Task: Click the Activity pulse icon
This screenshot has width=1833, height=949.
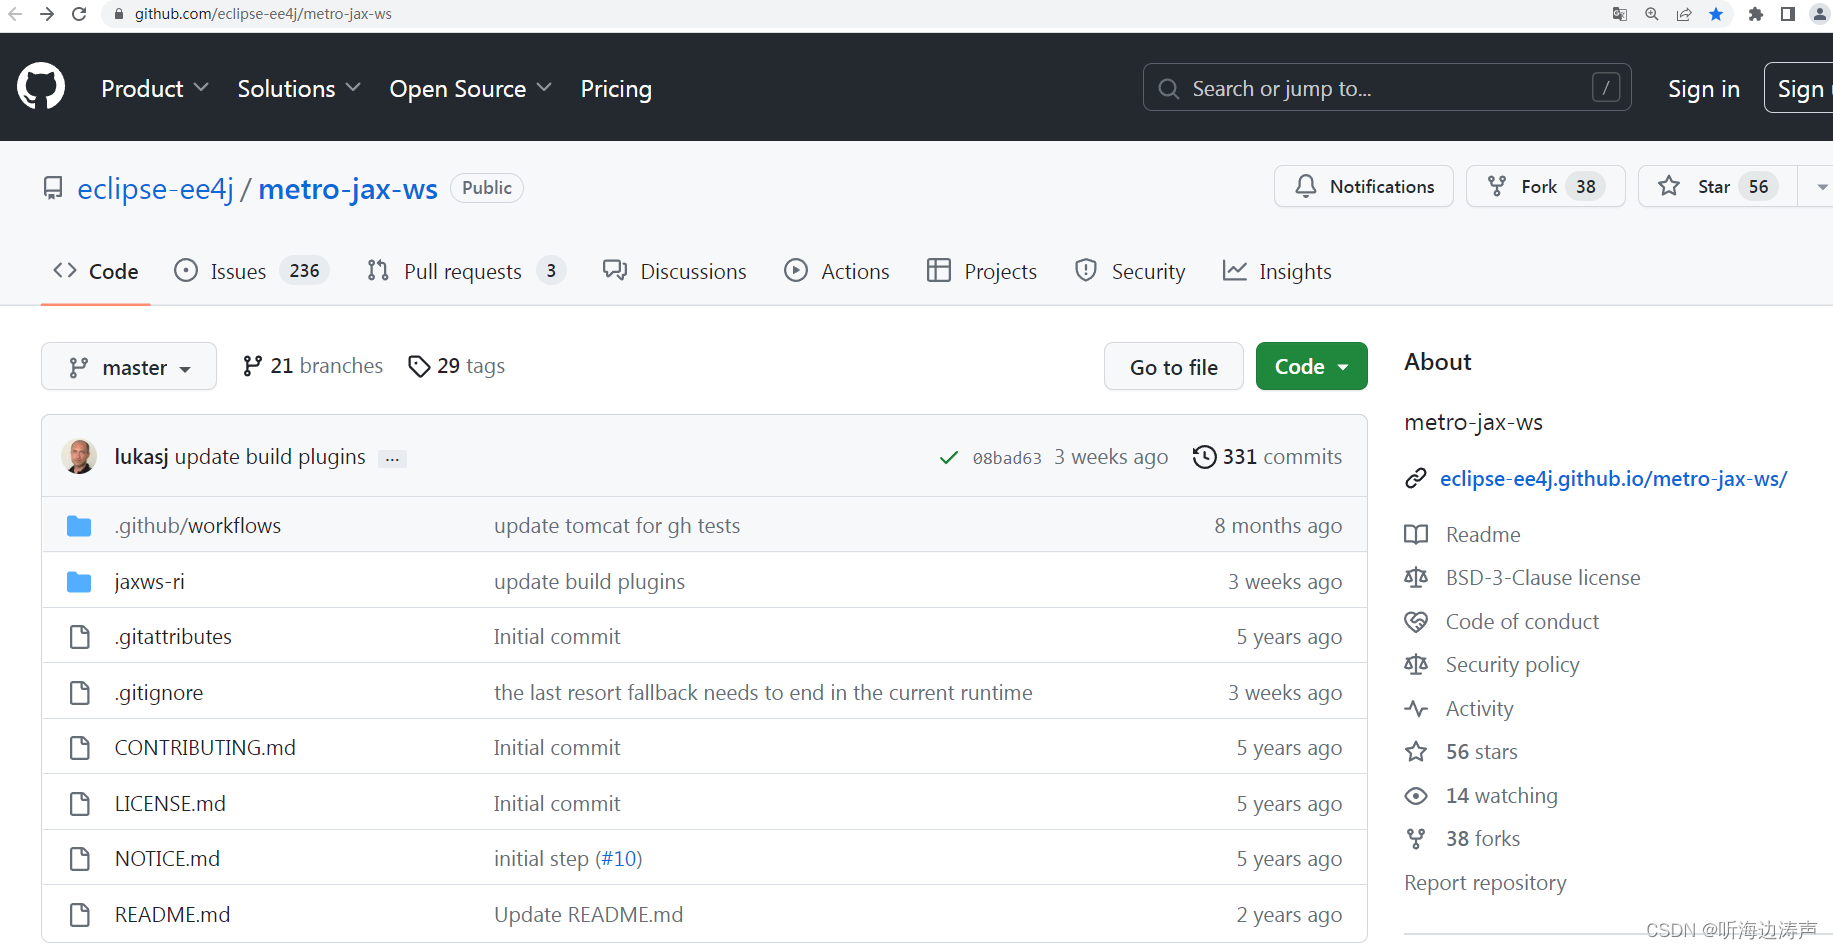Action: [1416, 708]
